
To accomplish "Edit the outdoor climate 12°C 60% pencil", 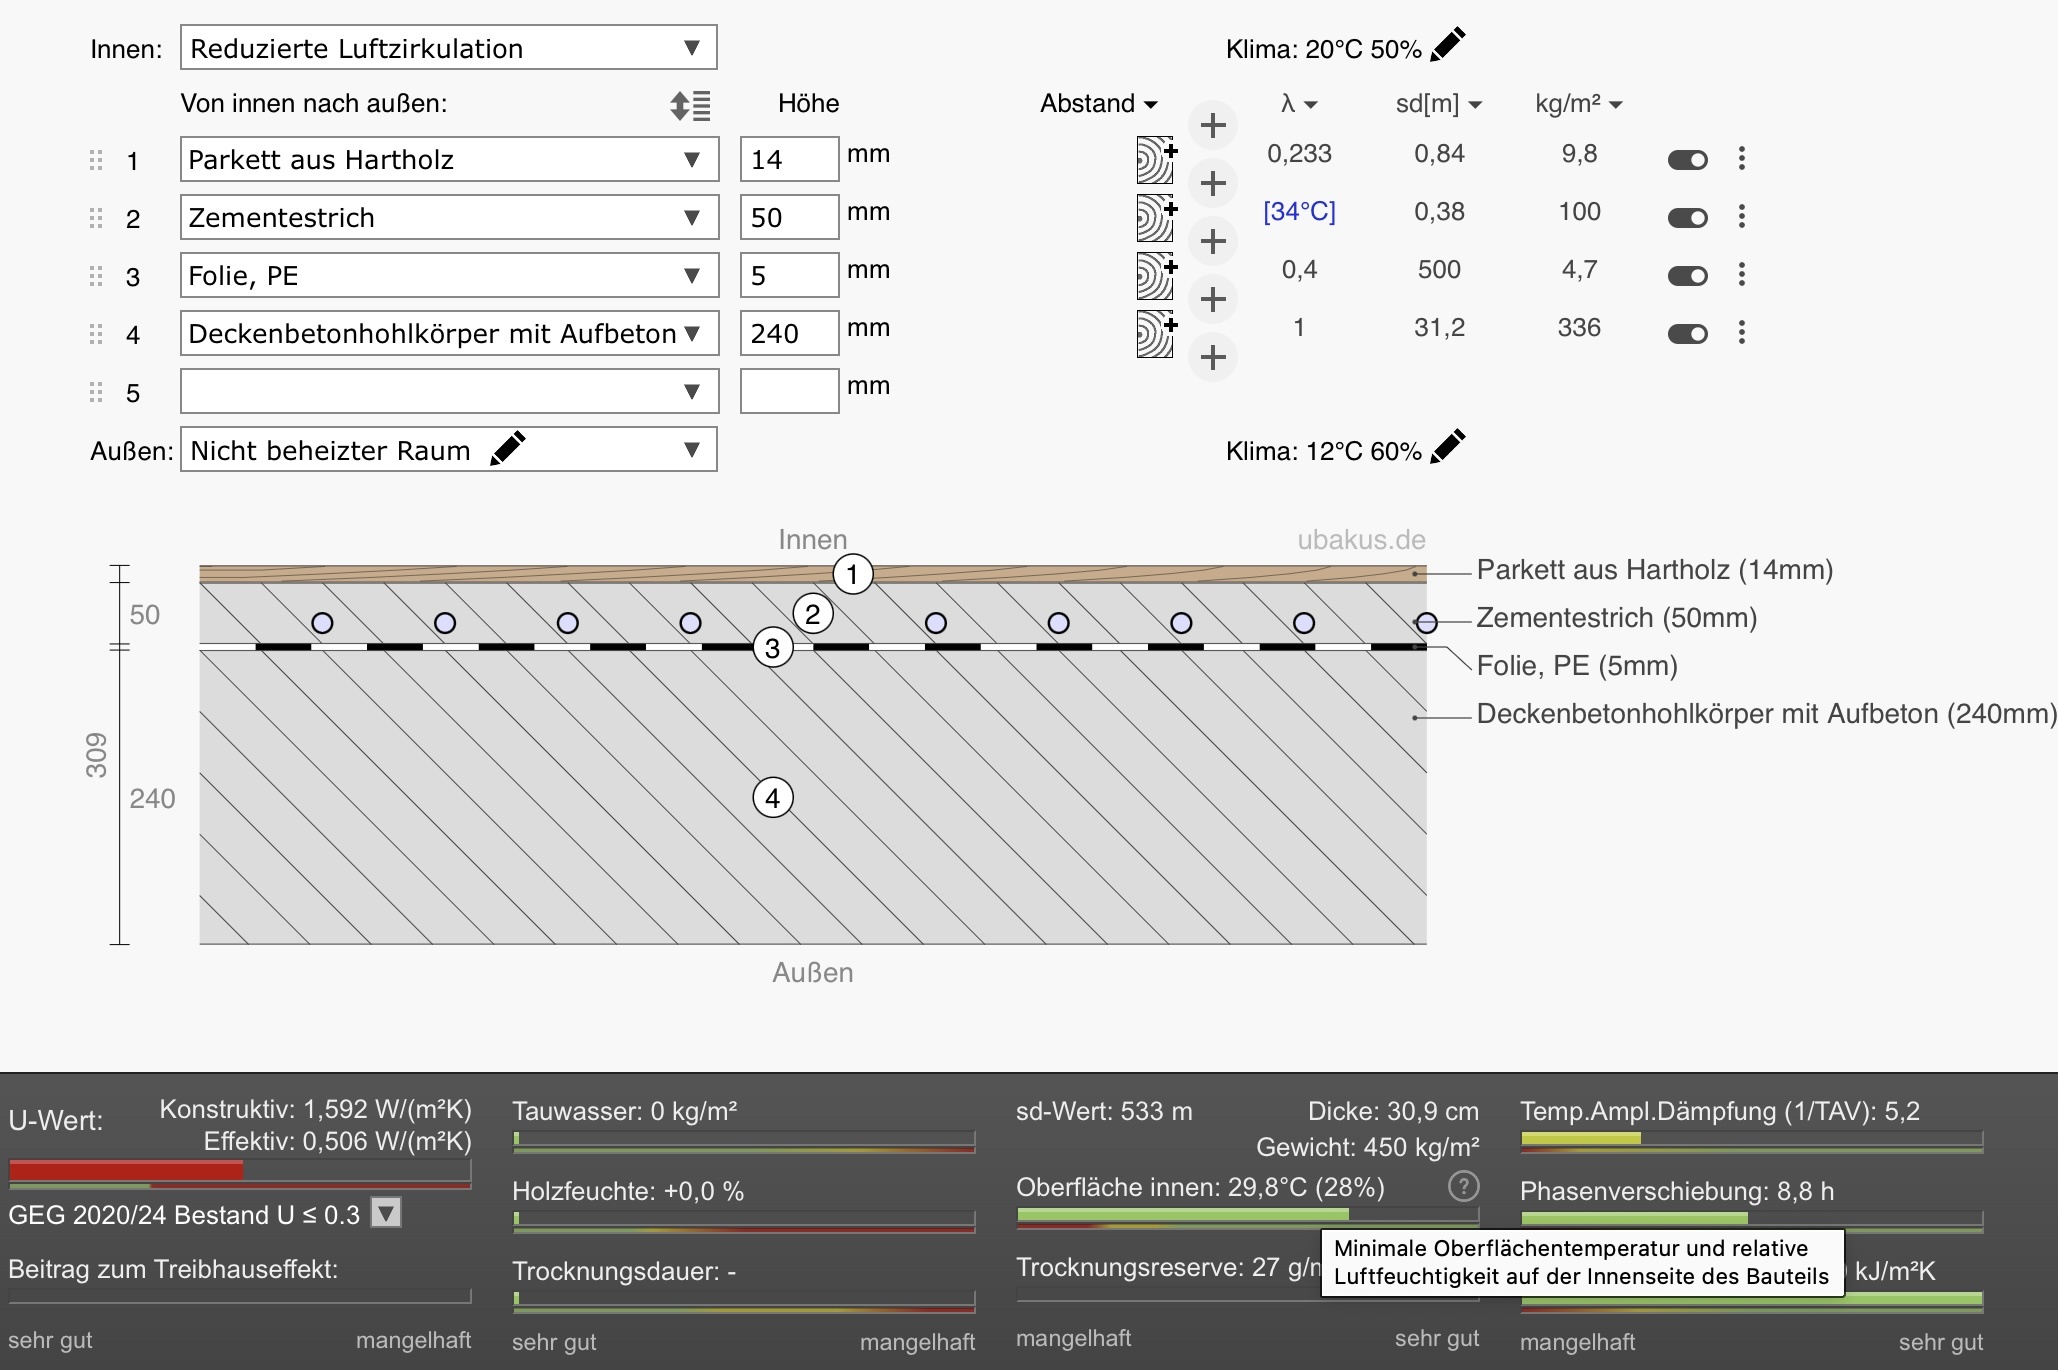I will pos(1448,447).
